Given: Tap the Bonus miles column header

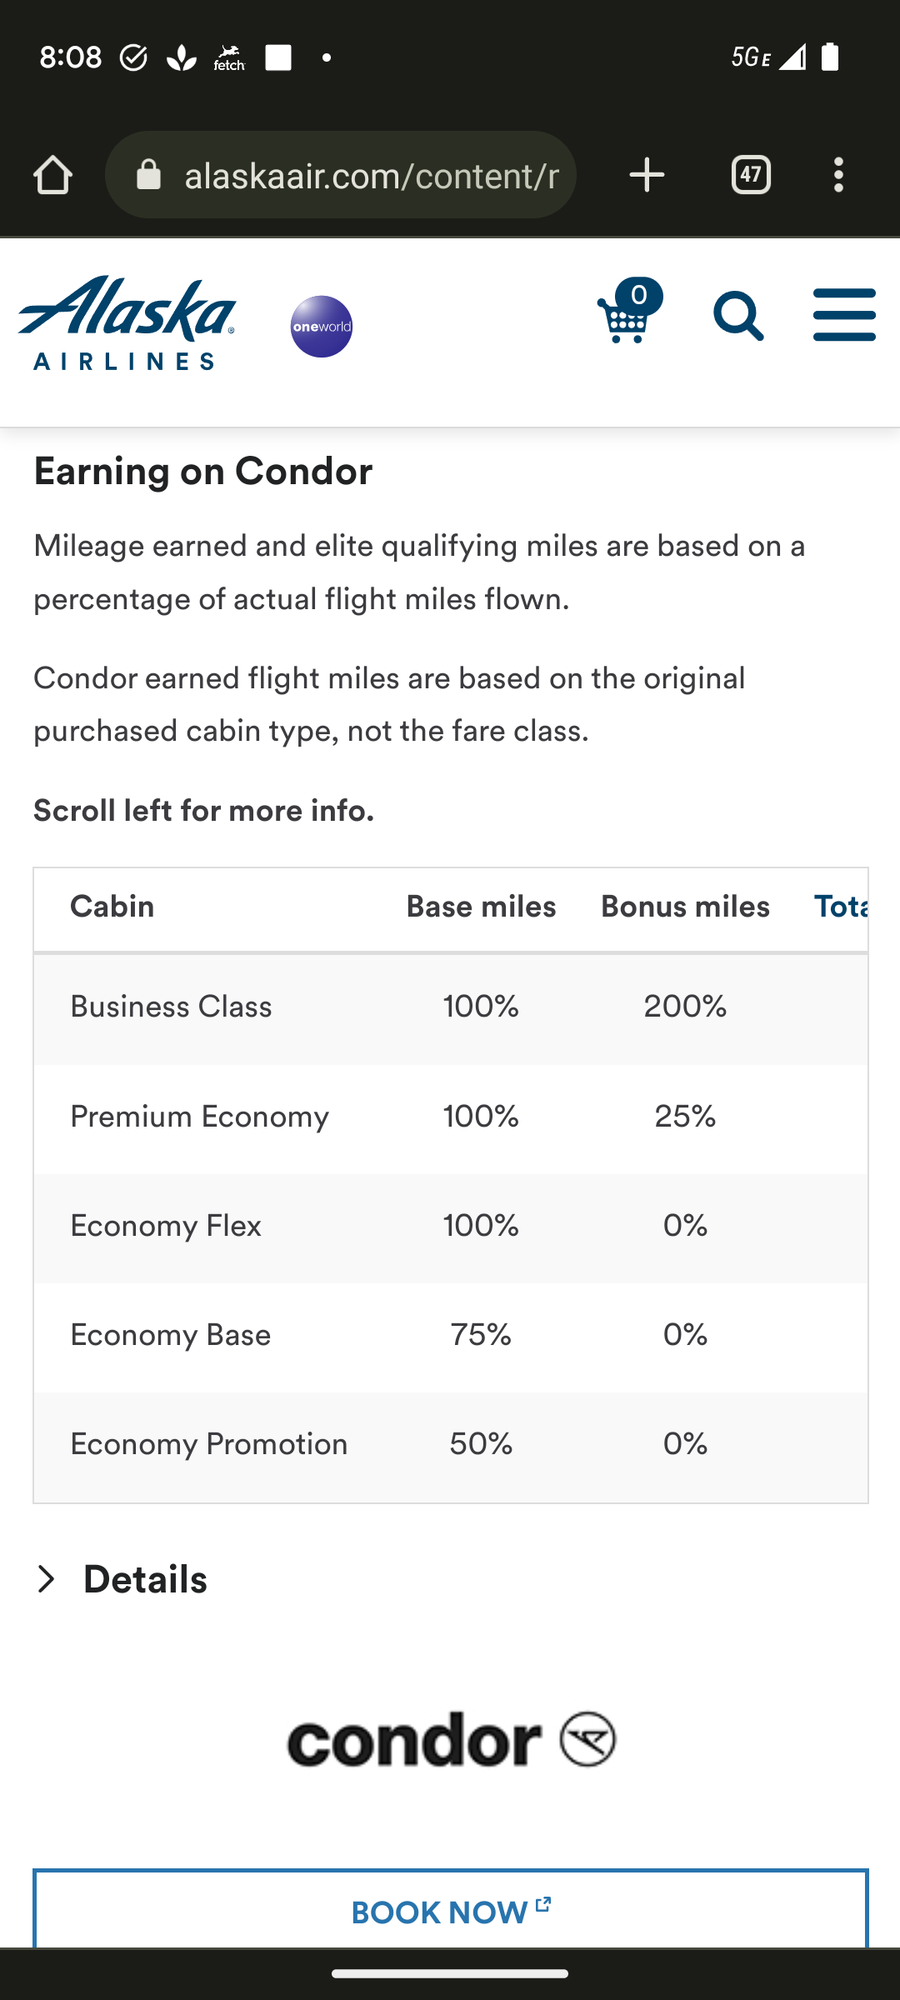Looking at the screenshot, I should coord(685,907).
